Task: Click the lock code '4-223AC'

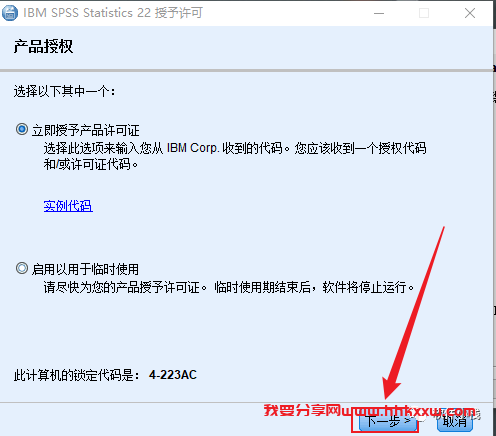Action: coord(173,375)
